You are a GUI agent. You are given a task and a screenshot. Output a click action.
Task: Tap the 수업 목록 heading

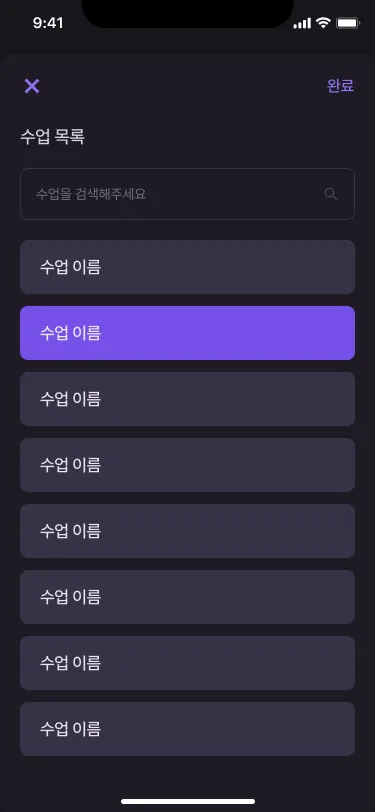click(52, 137)
